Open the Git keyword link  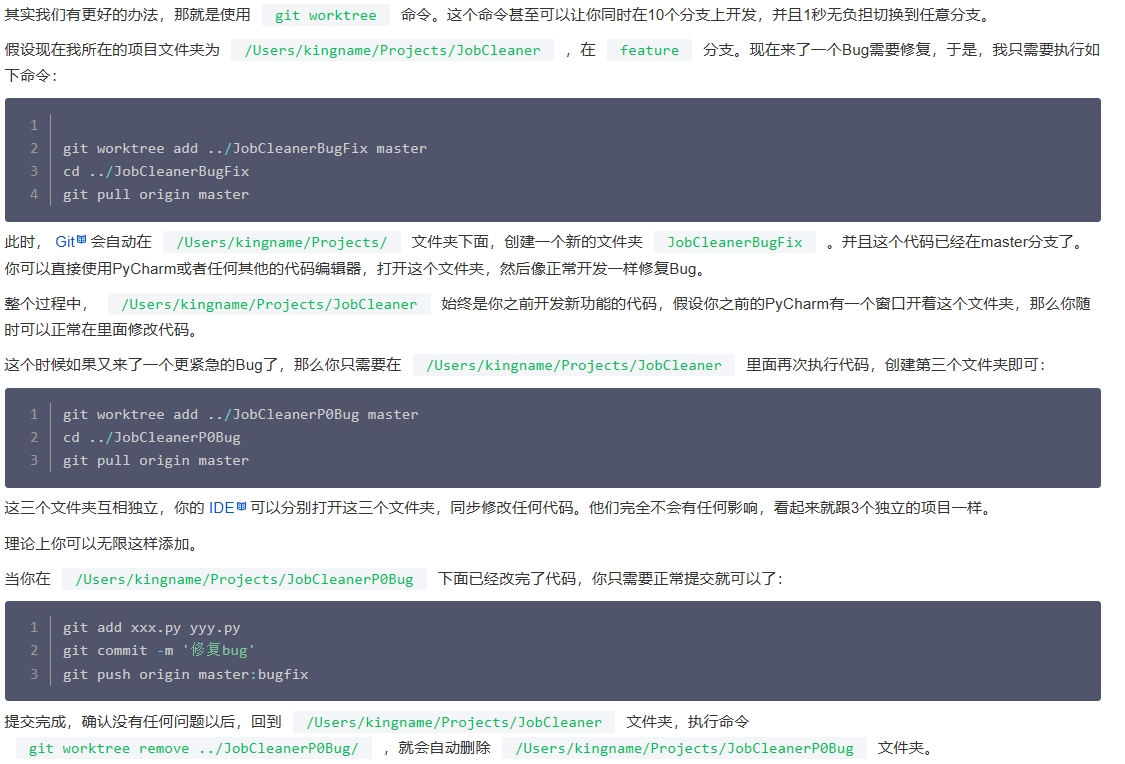point(65,242)
